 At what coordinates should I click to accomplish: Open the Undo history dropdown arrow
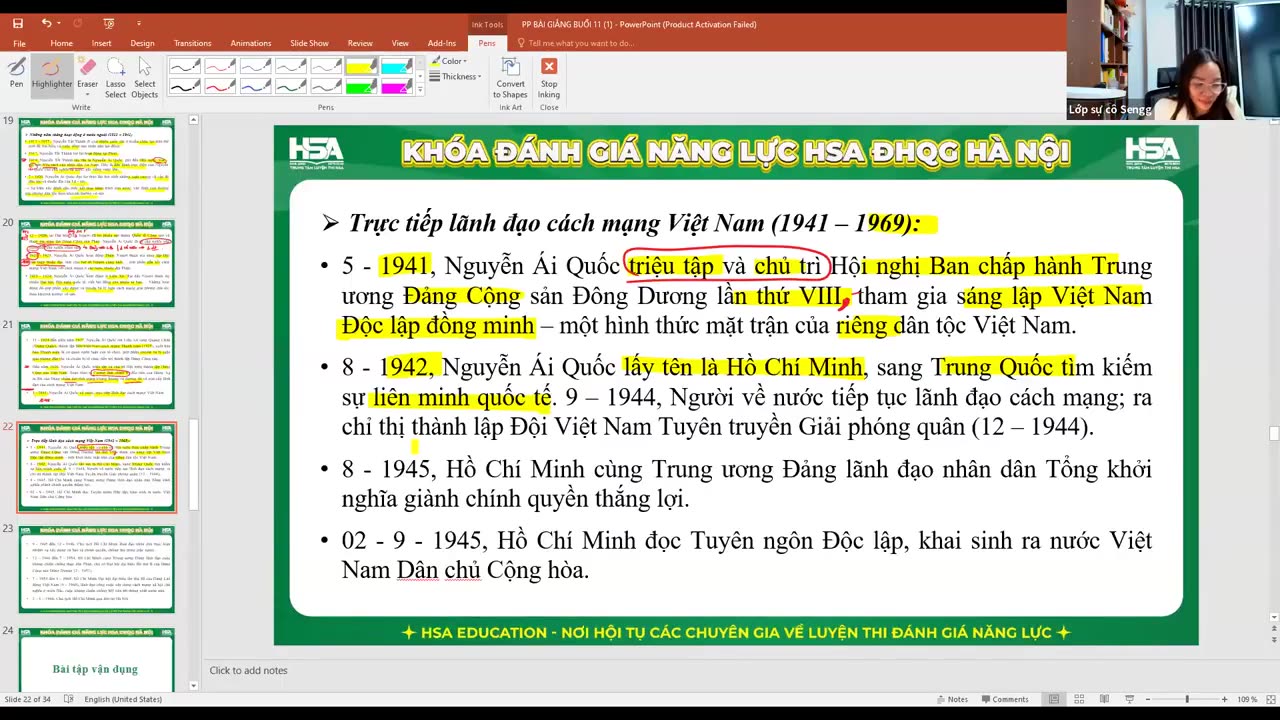[x=60, y=23]
